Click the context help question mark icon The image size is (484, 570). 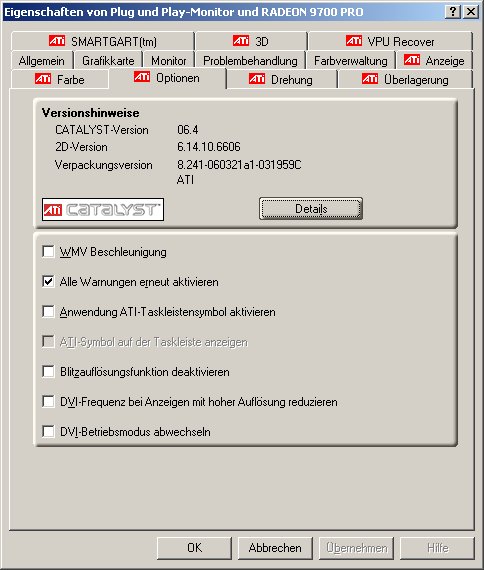coord(453,12)
